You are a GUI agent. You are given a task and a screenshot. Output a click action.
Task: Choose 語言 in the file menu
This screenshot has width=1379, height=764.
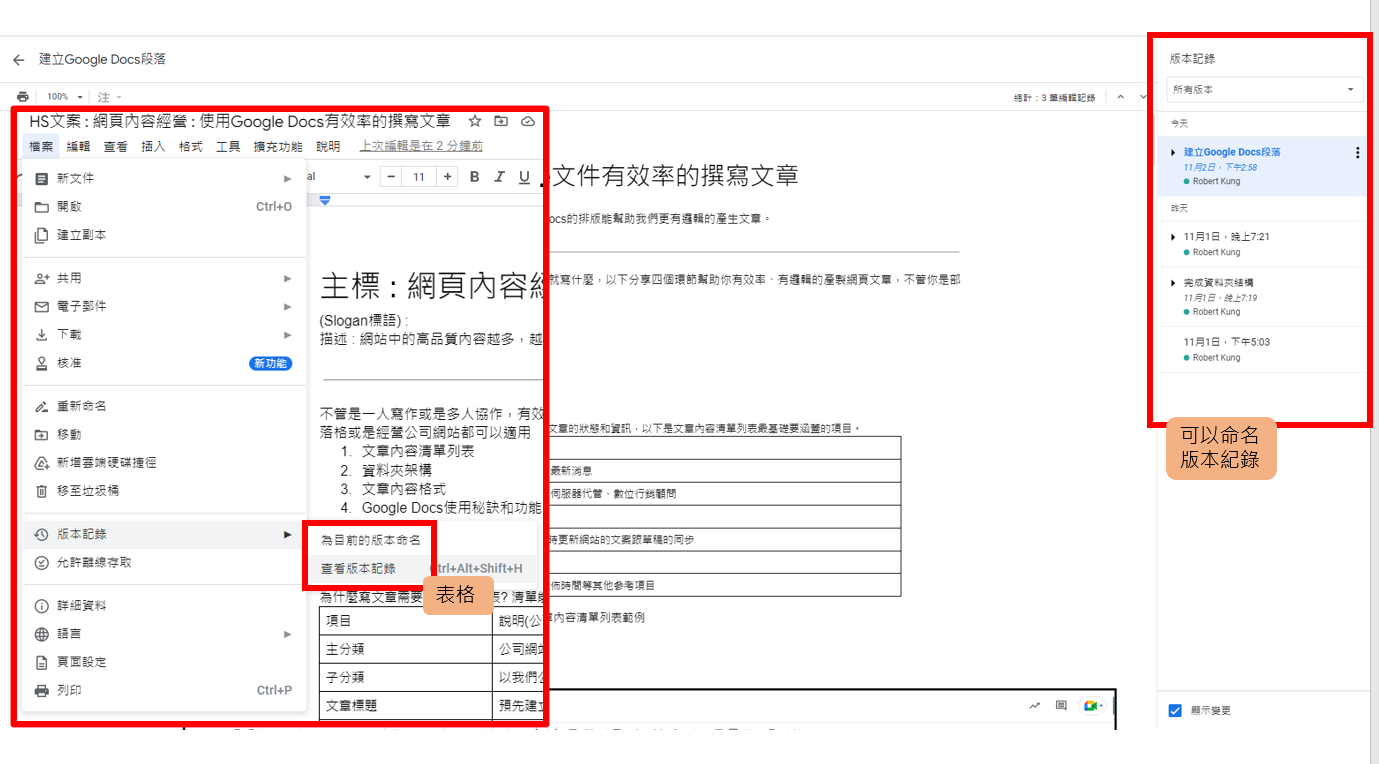point(165,634)
